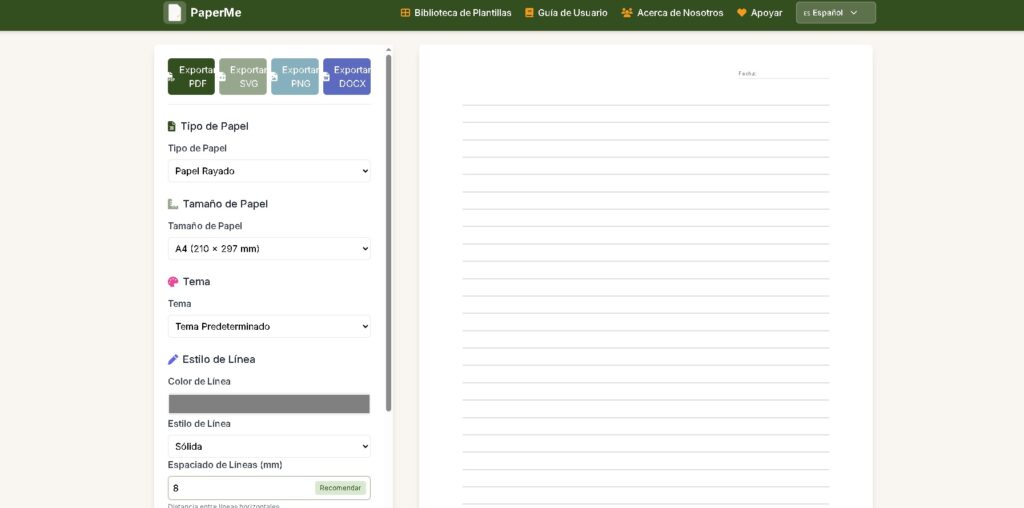The width and height of the screenshot is (1024, 508).
Task: Click the ruler icon beside Tamaño de Papel heading
Action: [x=173, y=204]
